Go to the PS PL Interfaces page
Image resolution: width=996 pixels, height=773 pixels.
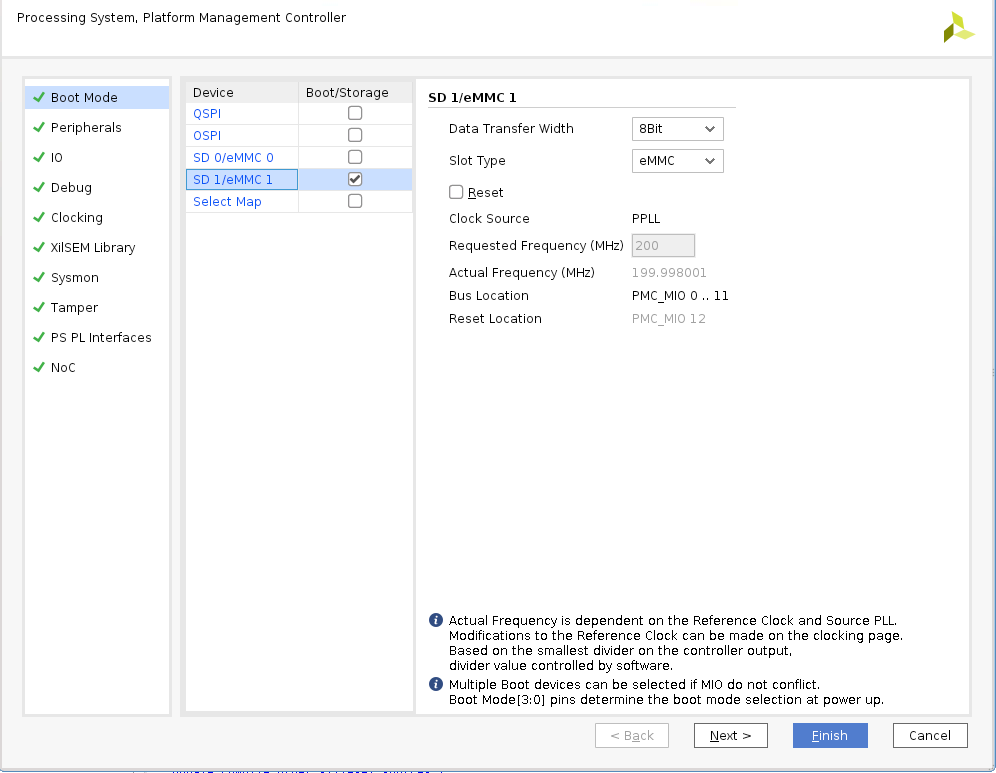[101, 337]
